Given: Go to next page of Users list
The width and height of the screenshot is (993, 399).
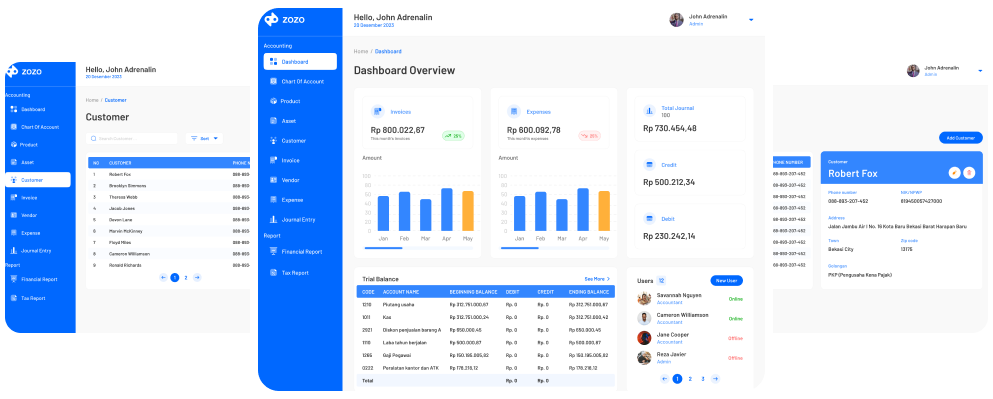Looking at the screenshot, I should click(715, 379).
